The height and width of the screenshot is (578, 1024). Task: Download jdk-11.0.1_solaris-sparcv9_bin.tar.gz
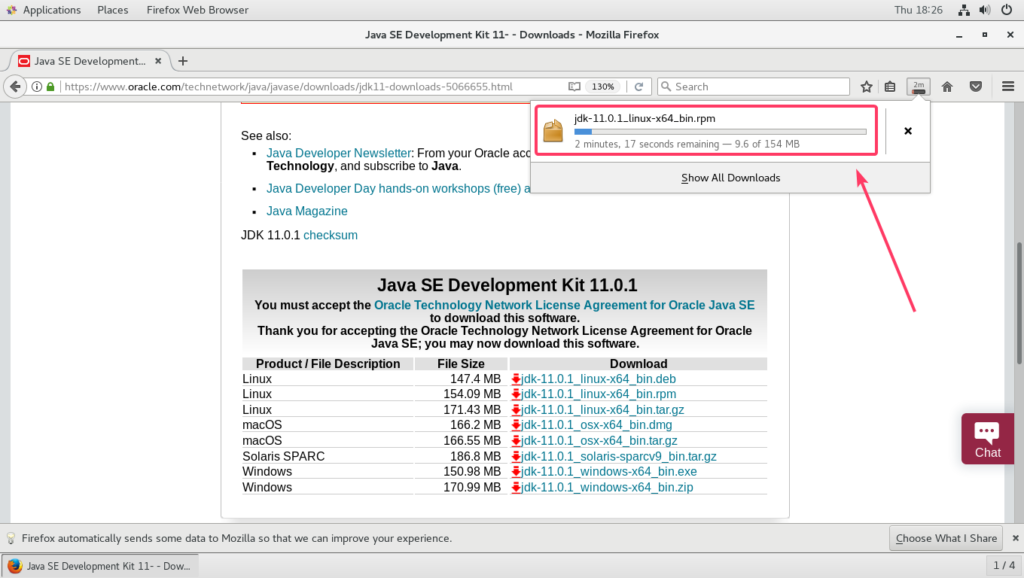click(618, 457)
